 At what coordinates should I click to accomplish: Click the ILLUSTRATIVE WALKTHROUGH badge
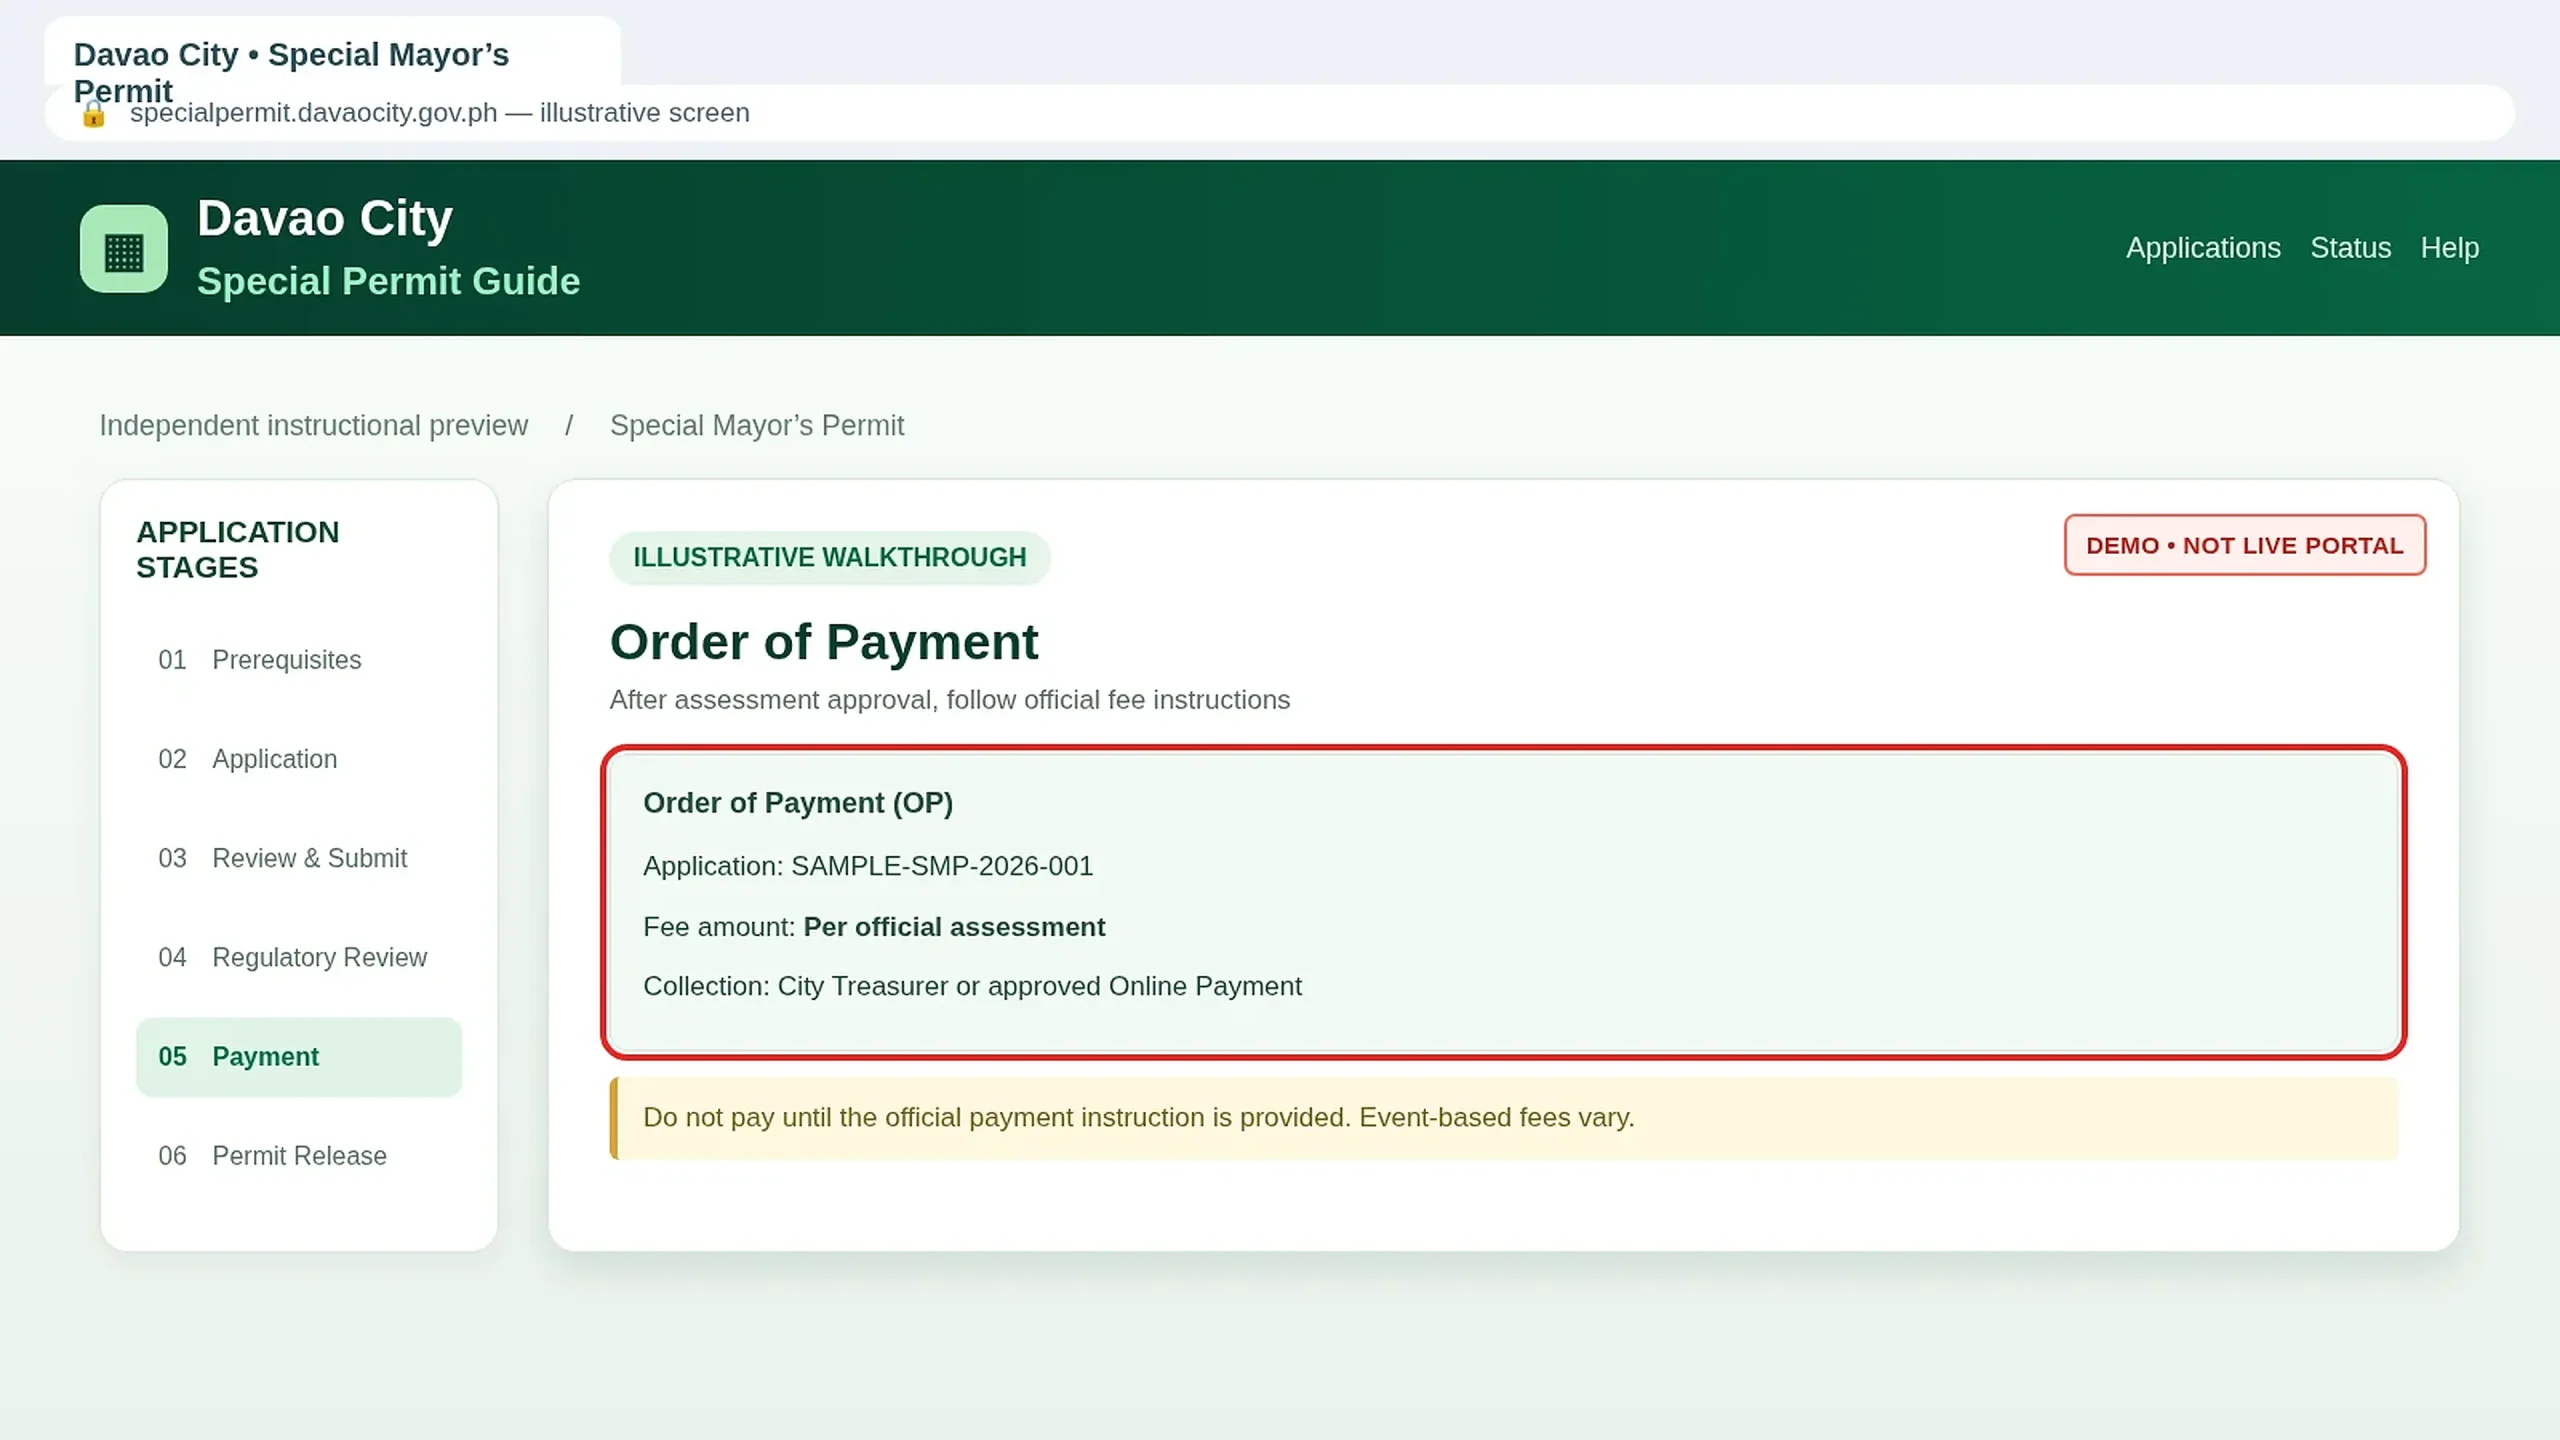click(x=830, y=558)
